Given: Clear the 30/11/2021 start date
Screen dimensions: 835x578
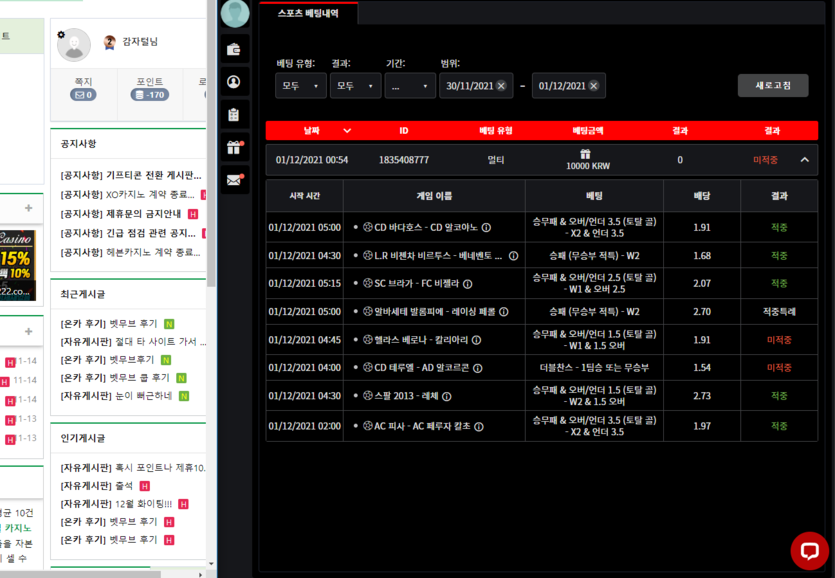Looking at the screenshot, I should [x=501, y=86].
